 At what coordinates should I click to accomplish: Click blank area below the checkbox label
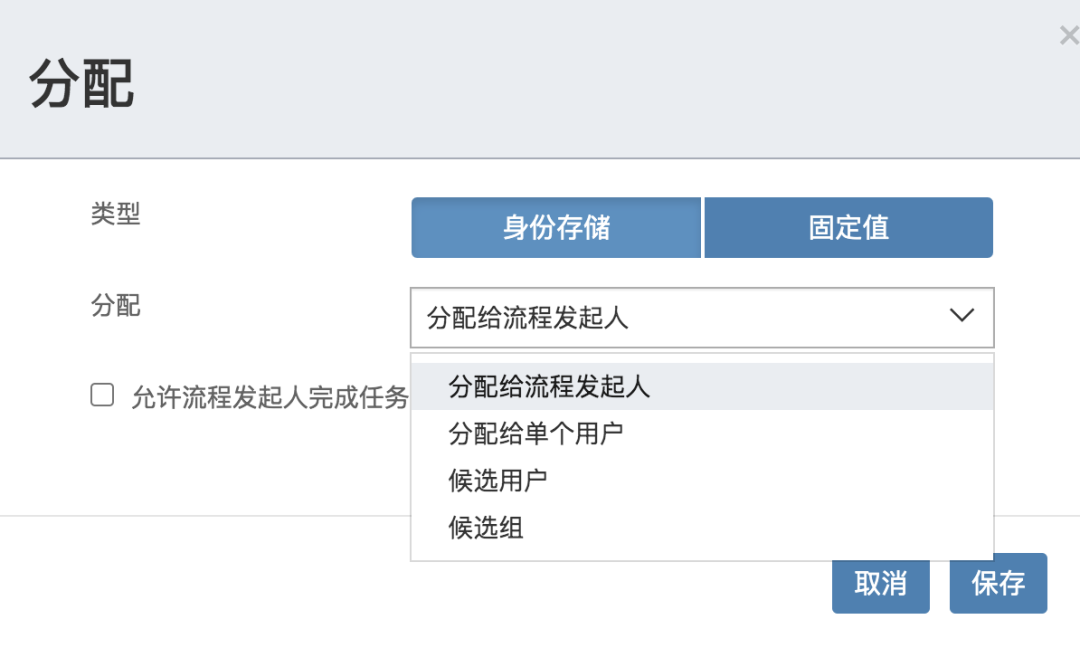coord(207,461)
